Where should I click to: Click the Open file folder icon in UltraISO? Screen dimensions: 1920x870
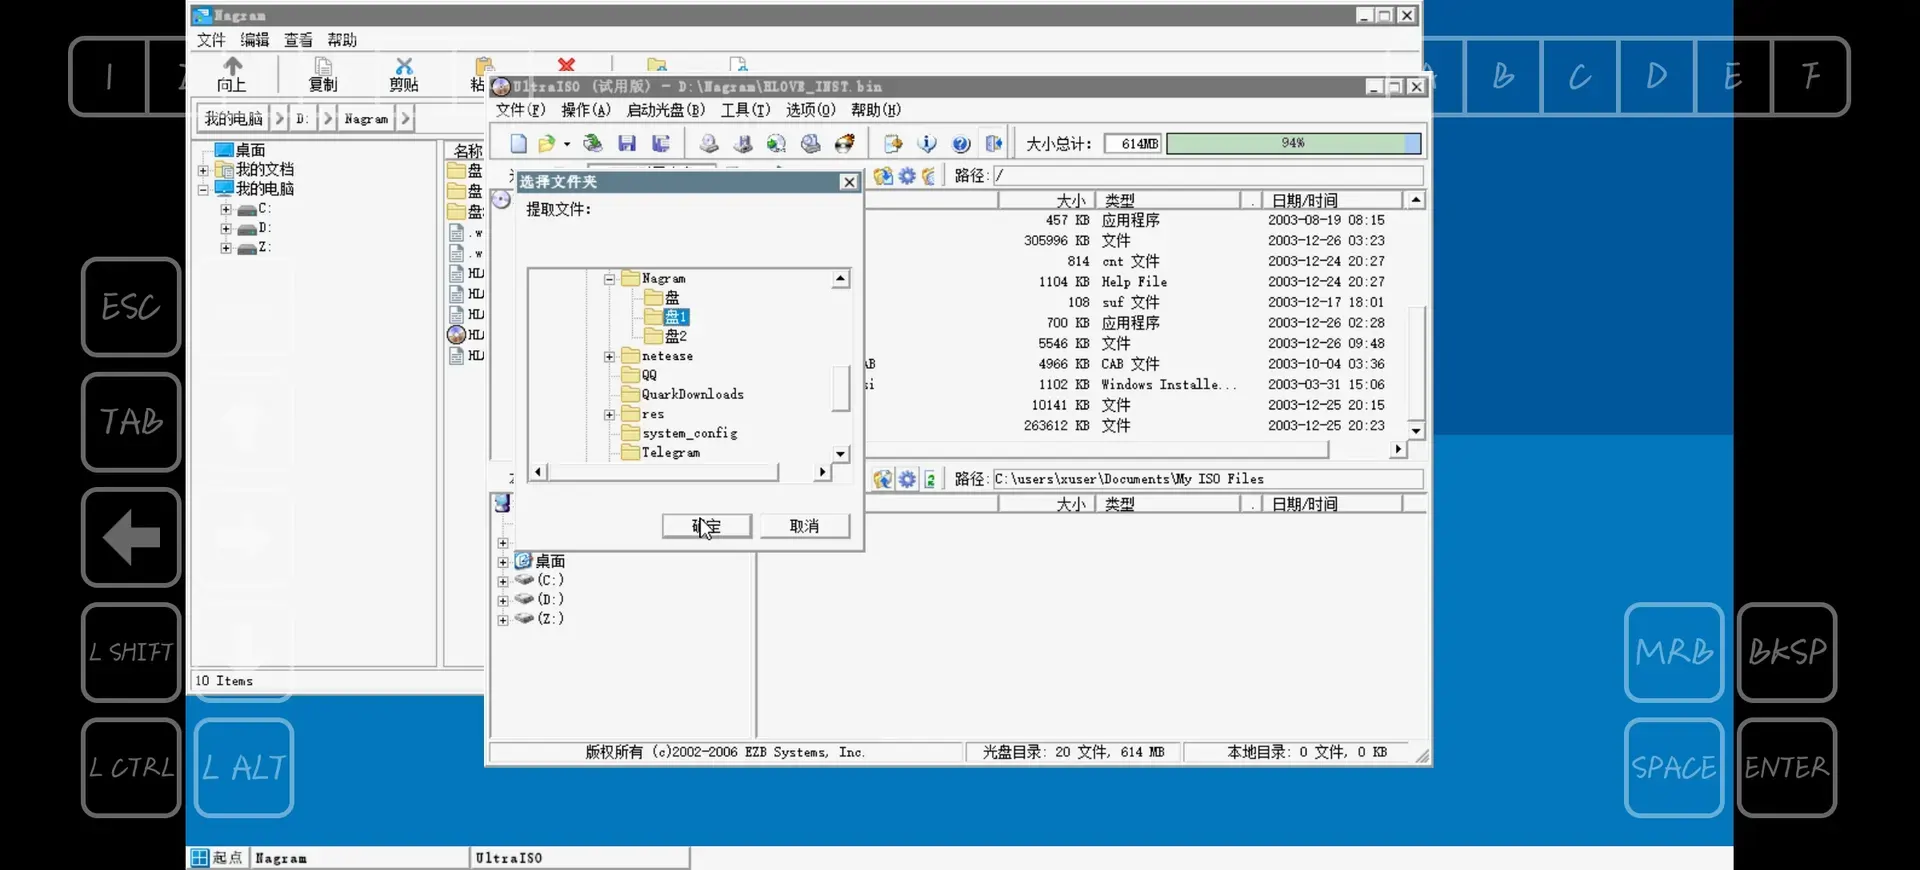[x=546, y=144]
